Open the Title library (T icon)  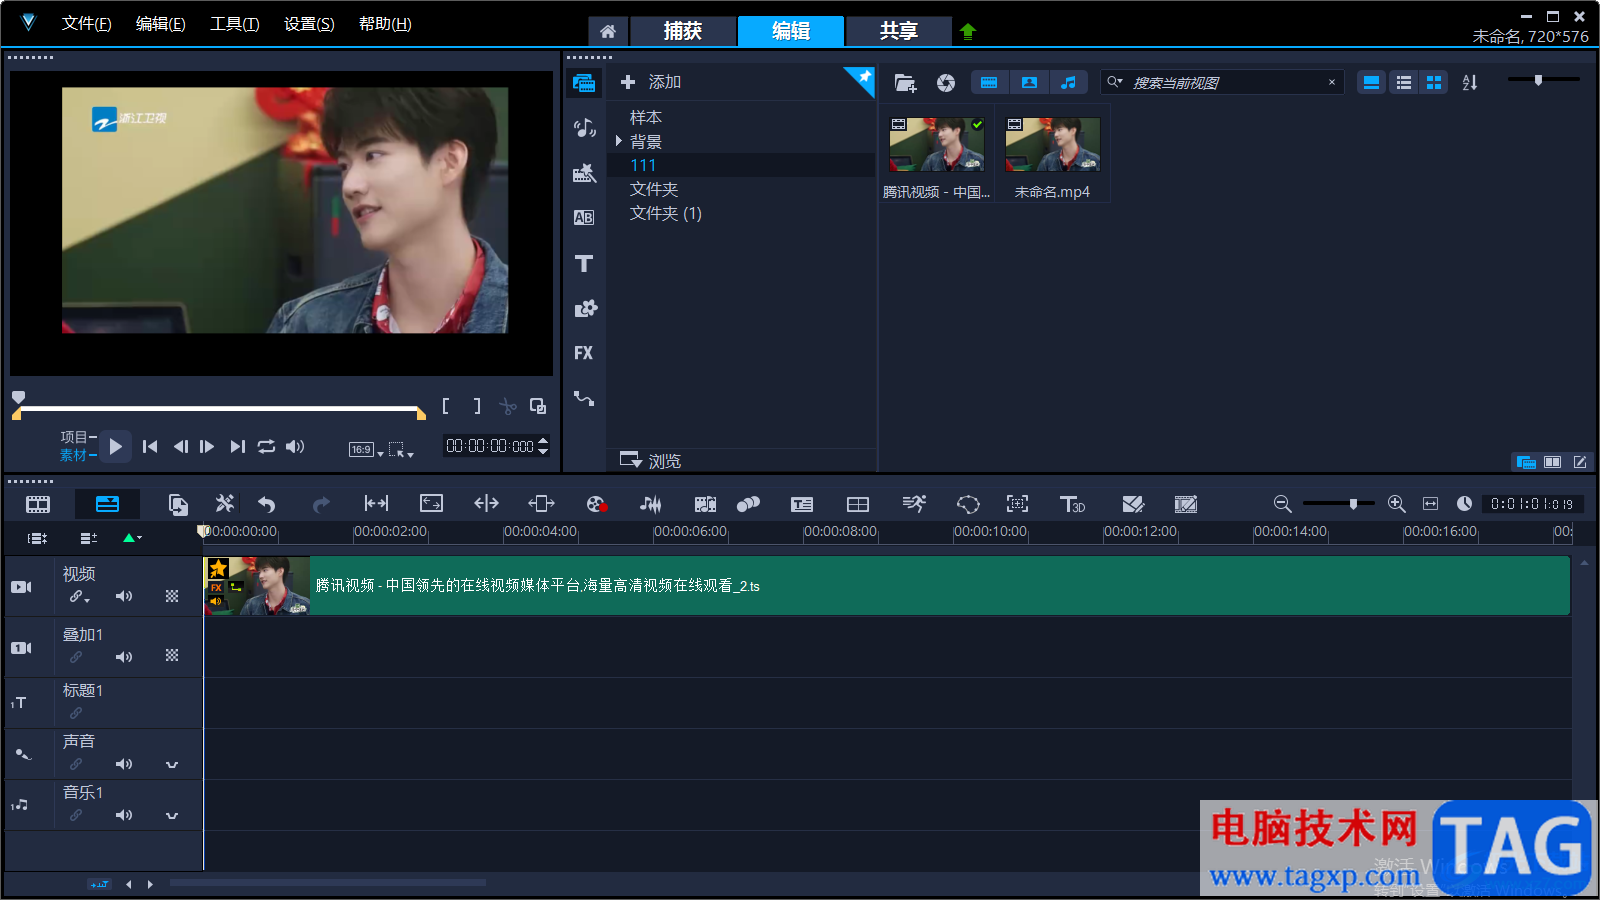(x=584, y=264)
